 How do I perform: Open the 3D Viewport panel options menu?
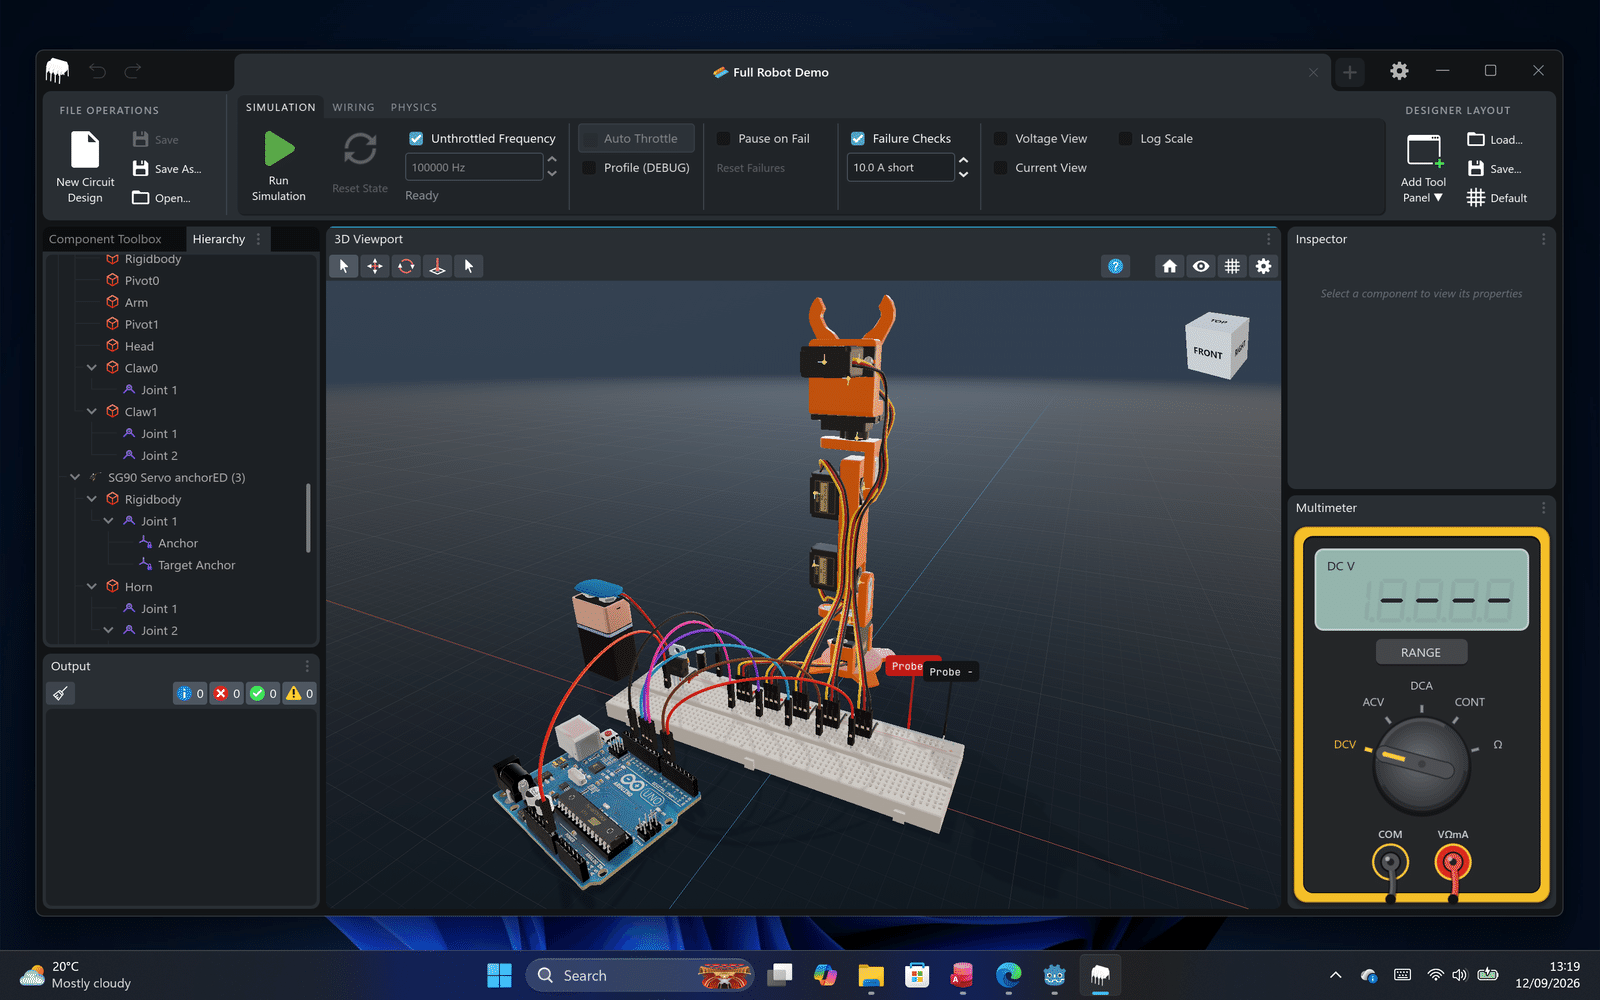tap(1269, 239)
